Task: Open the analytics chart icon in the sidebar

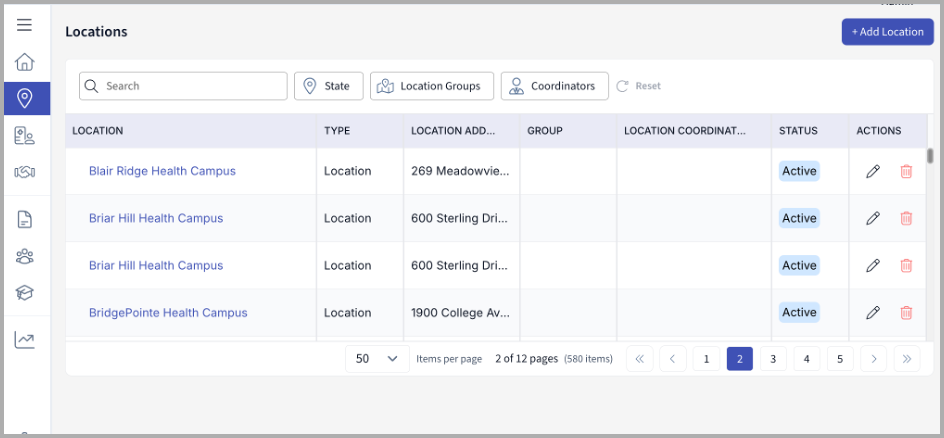Action: (x=25, y=340)
